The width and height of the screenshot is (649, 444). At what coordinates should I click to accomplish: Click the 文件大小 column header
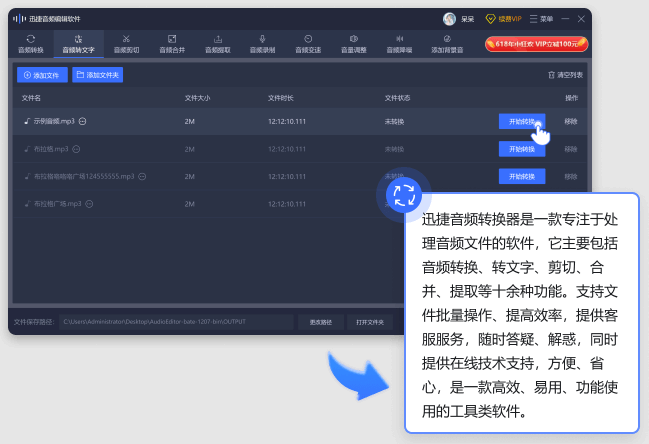click(197, 98)
